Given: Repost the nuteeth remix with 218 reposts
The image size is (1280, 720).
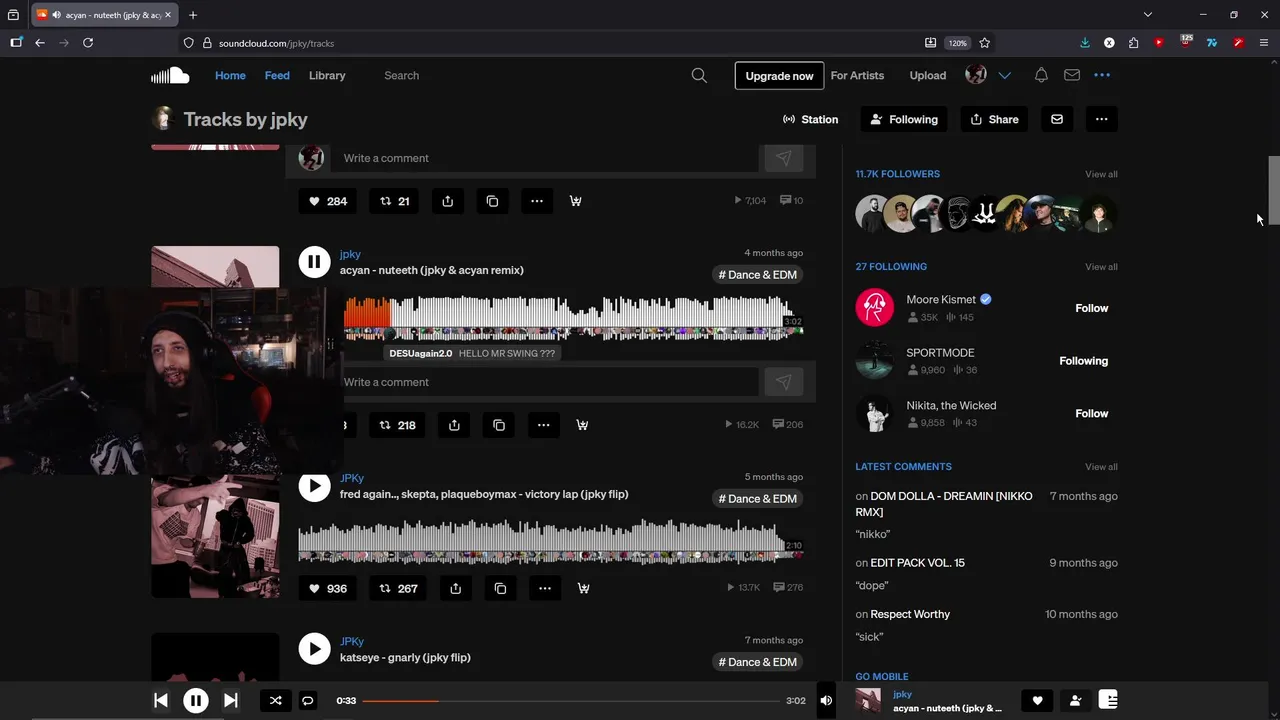Looking at the screenshot, I should tap(397, 425).
